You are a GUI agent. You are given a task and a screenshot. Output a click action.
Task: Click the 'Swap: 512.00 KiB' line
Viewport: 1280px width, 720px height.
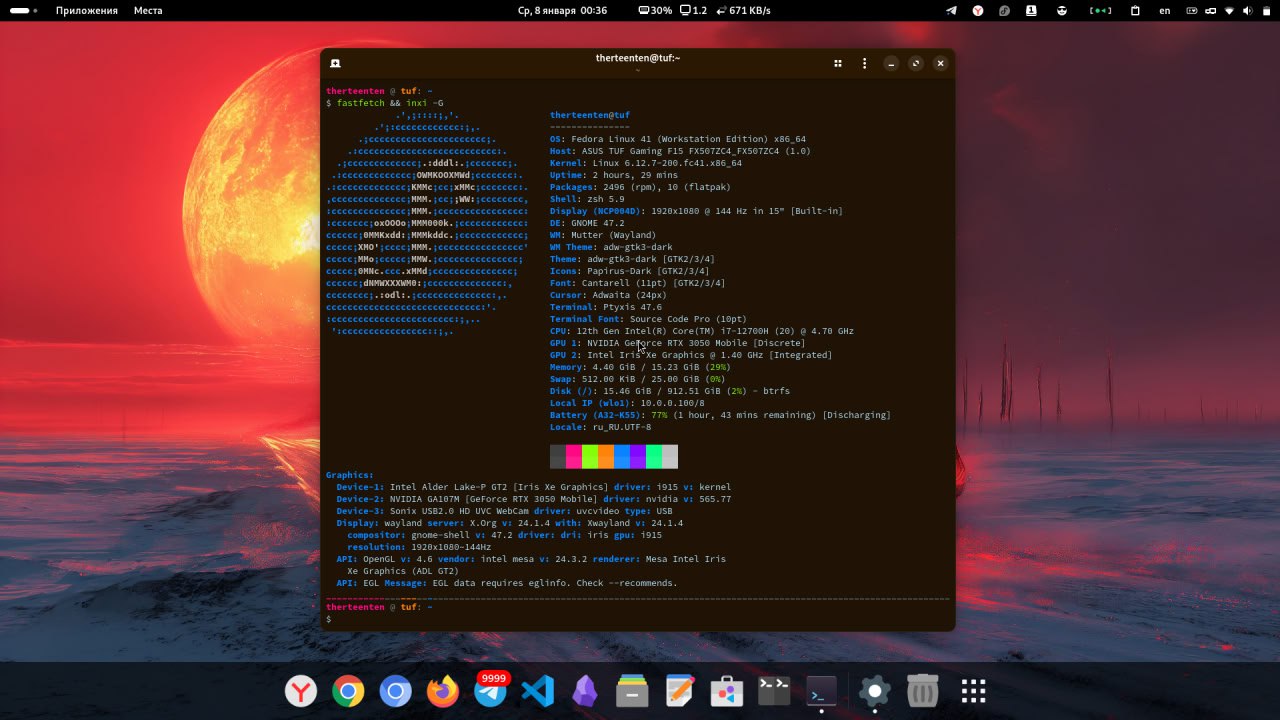click(x=638, y=379)
